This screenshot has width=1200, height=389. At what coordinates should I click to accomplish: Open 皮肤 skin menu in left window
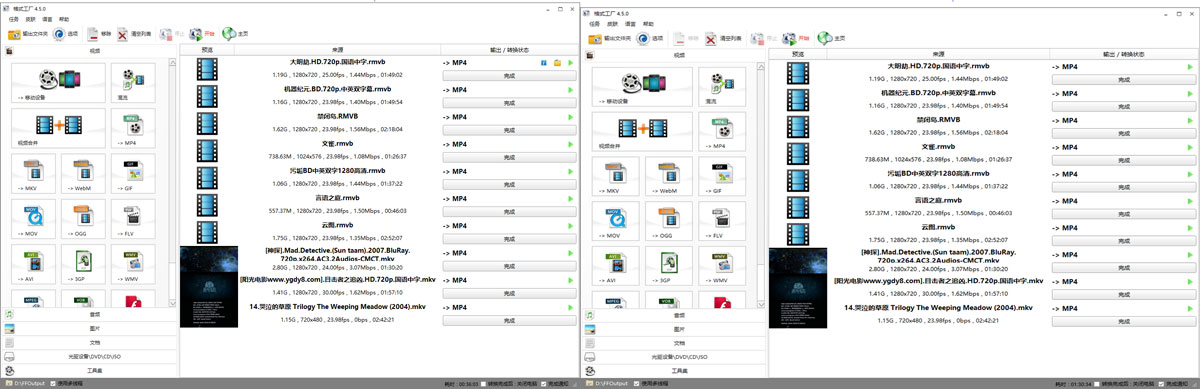pyautogui.click(x=32, y=19)
